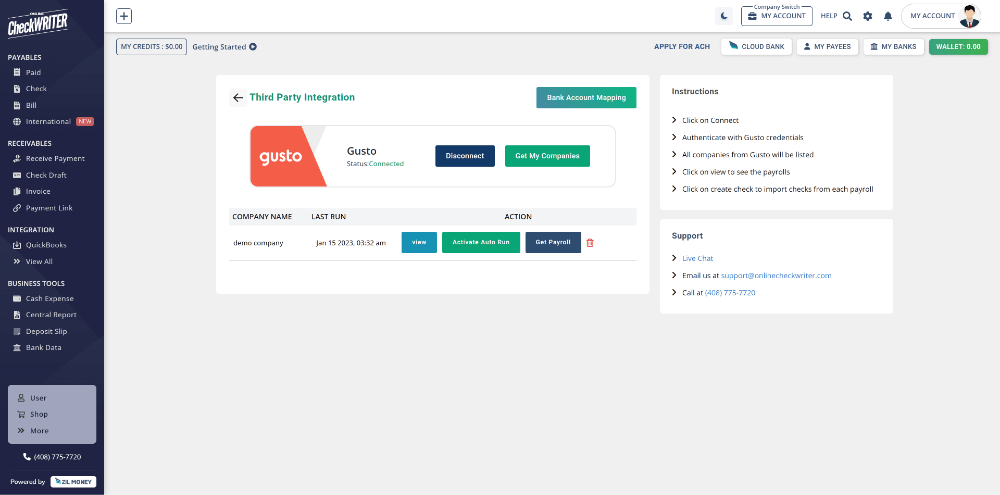Image resolution: width=1000 pixels, height=495 pixels.
Task: Click the play icon next to Getting Started
Action: [x=253, y=47]
